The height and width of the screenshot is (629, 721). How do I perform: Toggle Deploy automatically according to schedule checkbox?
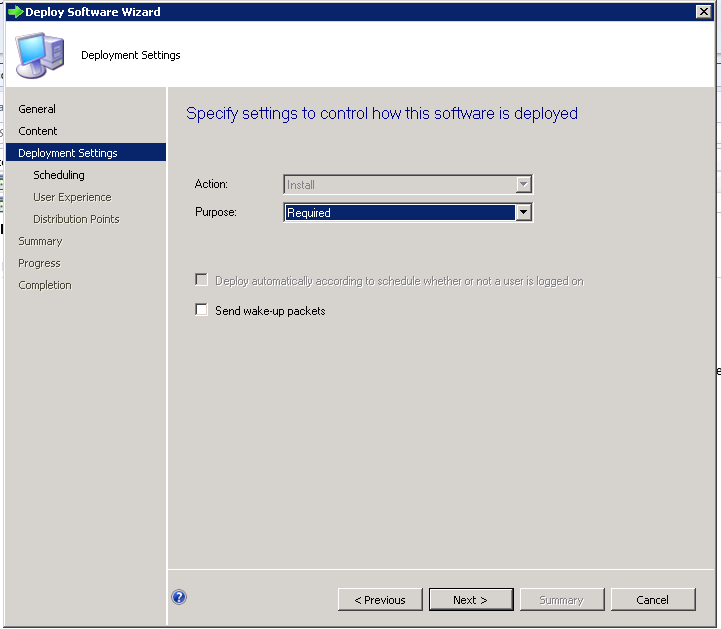(201, 280)
